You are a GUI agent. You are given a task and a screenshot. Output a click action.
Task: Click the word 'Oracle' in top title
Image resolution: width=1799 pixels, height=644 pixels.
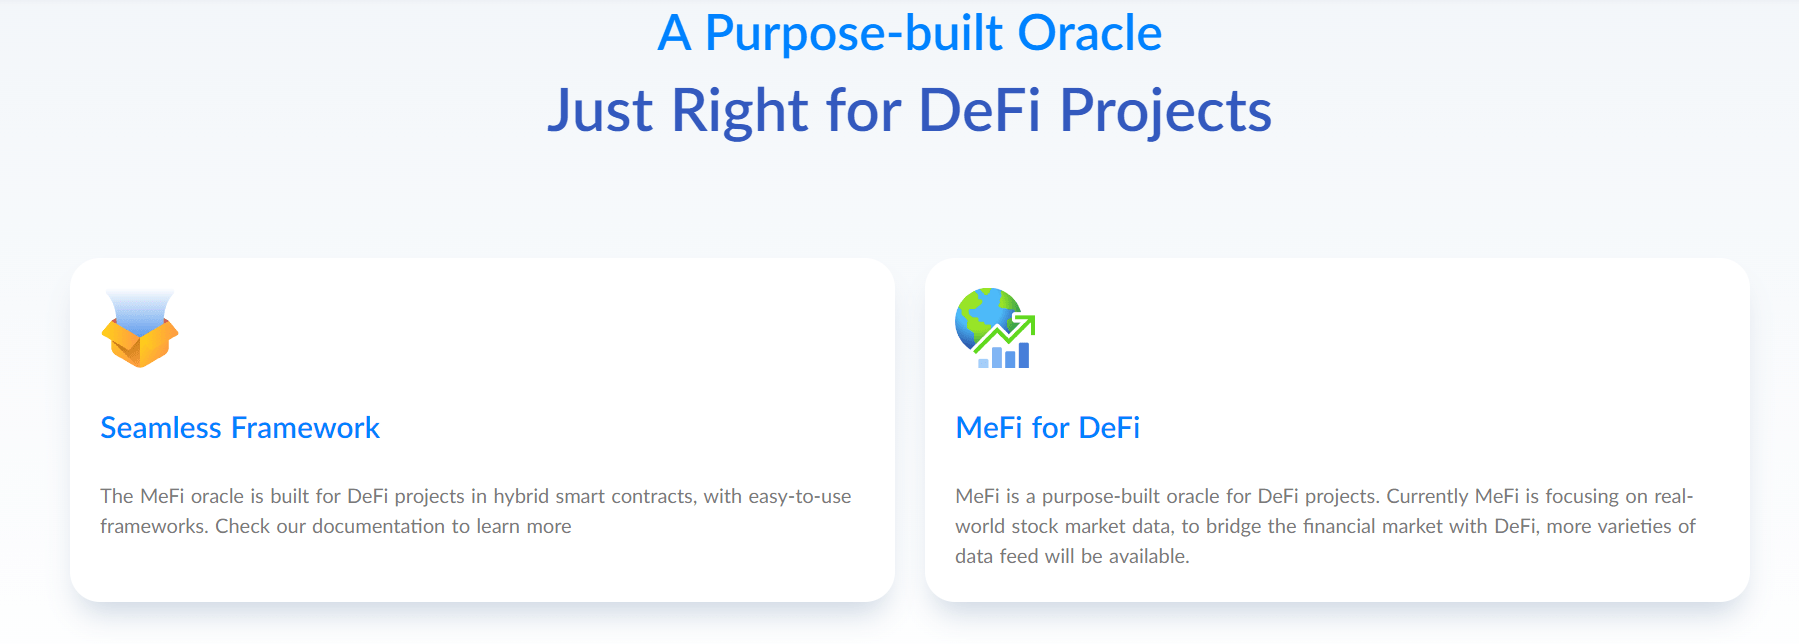1090,33
